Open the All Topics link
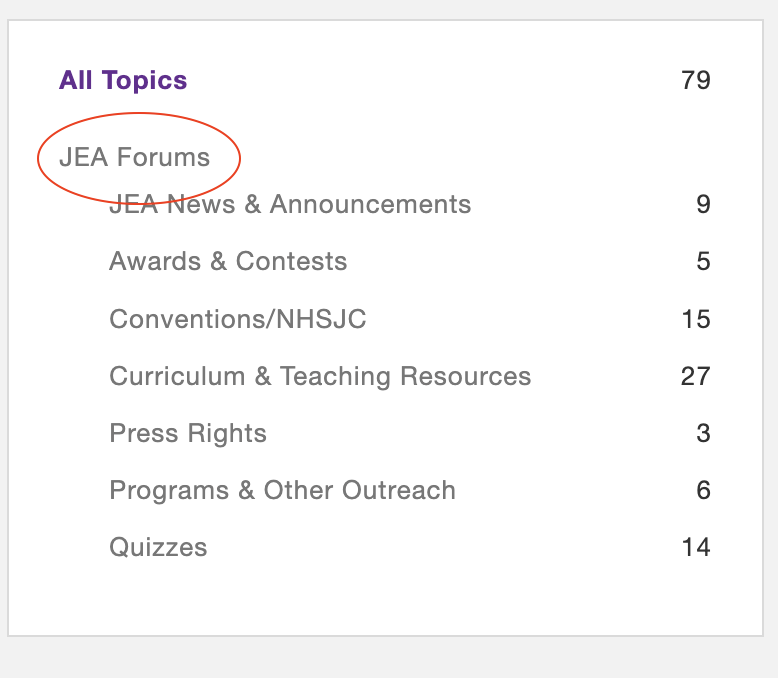This screenshot has height=678, width=778. click(x=123, y=80)
